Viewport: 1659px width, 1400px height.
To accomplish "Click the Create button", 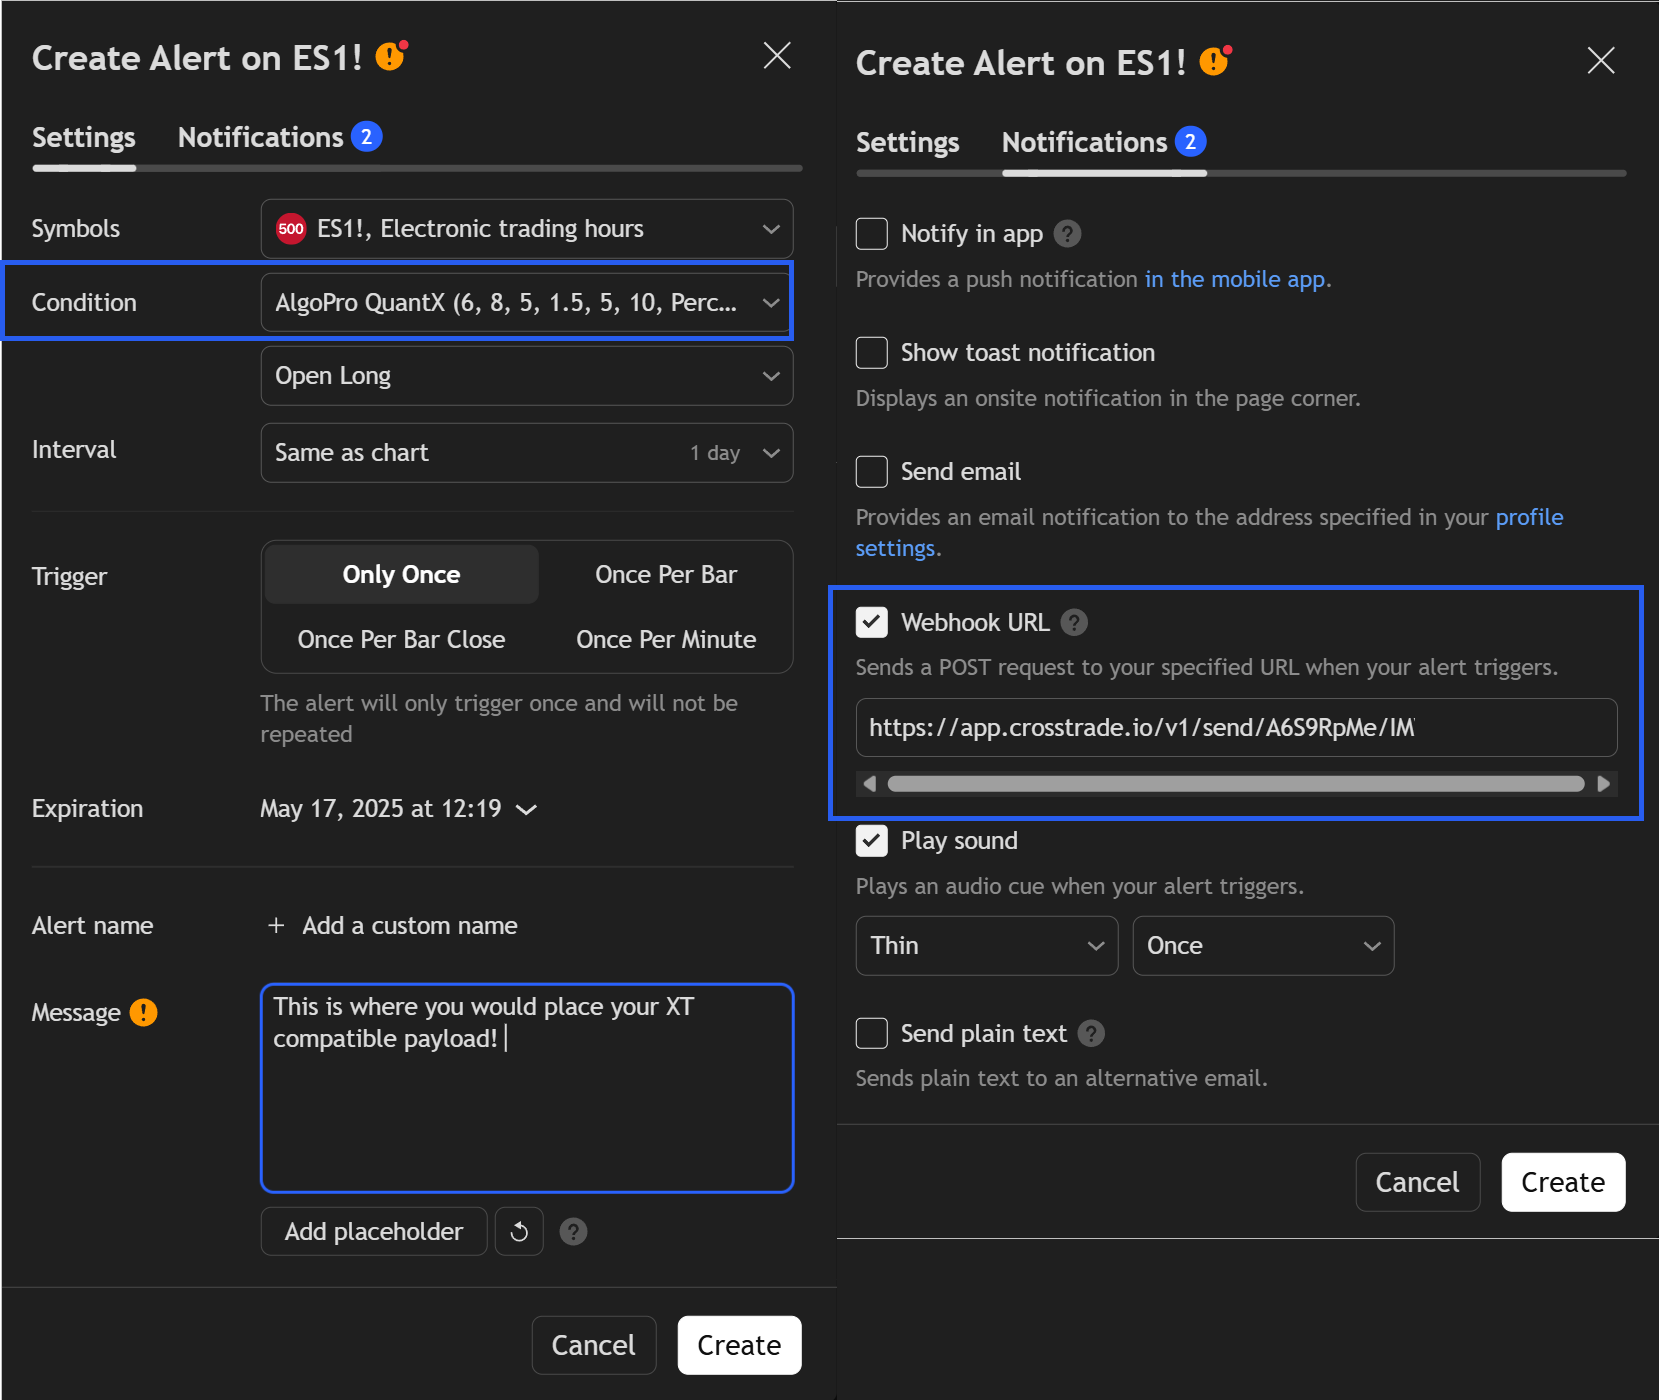I will 1562,1182.
